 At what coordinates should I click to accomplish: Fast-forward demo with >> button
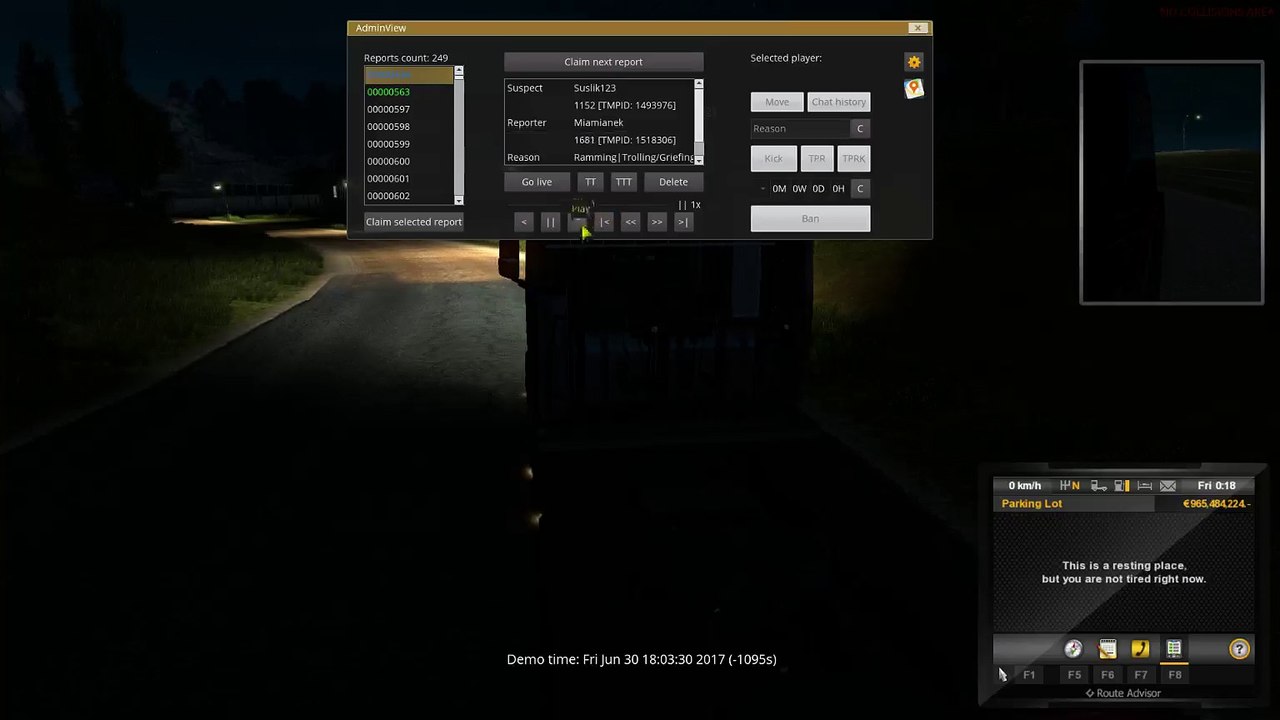coord(657,222)
